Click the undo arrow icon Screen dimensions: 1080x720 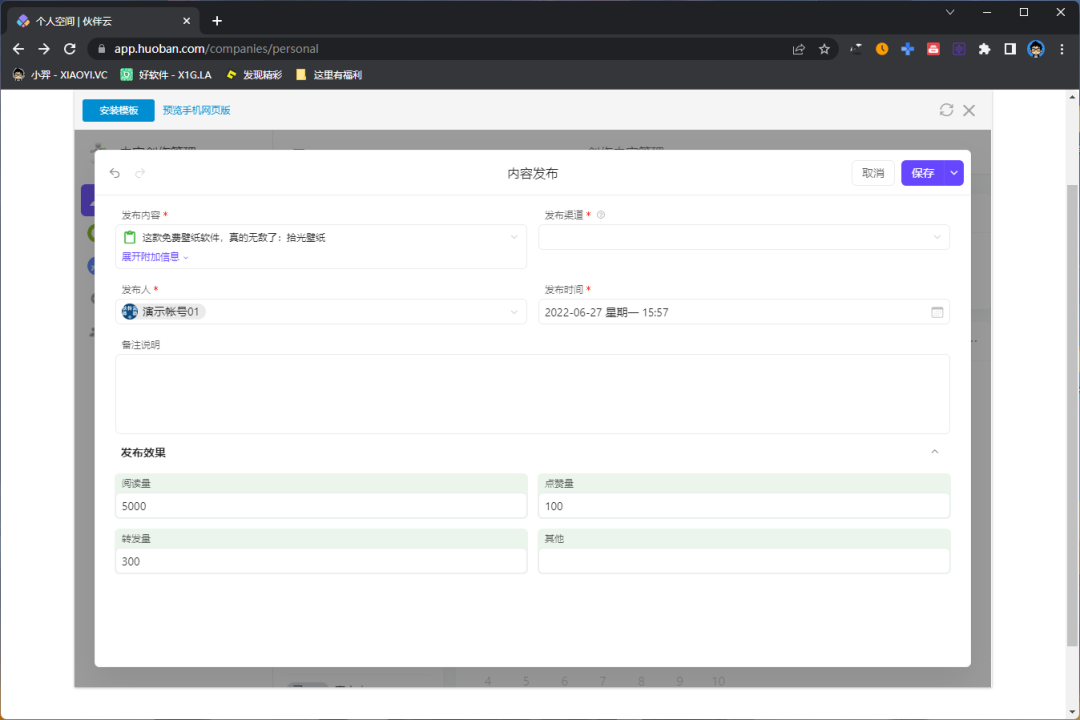(114, 172)
